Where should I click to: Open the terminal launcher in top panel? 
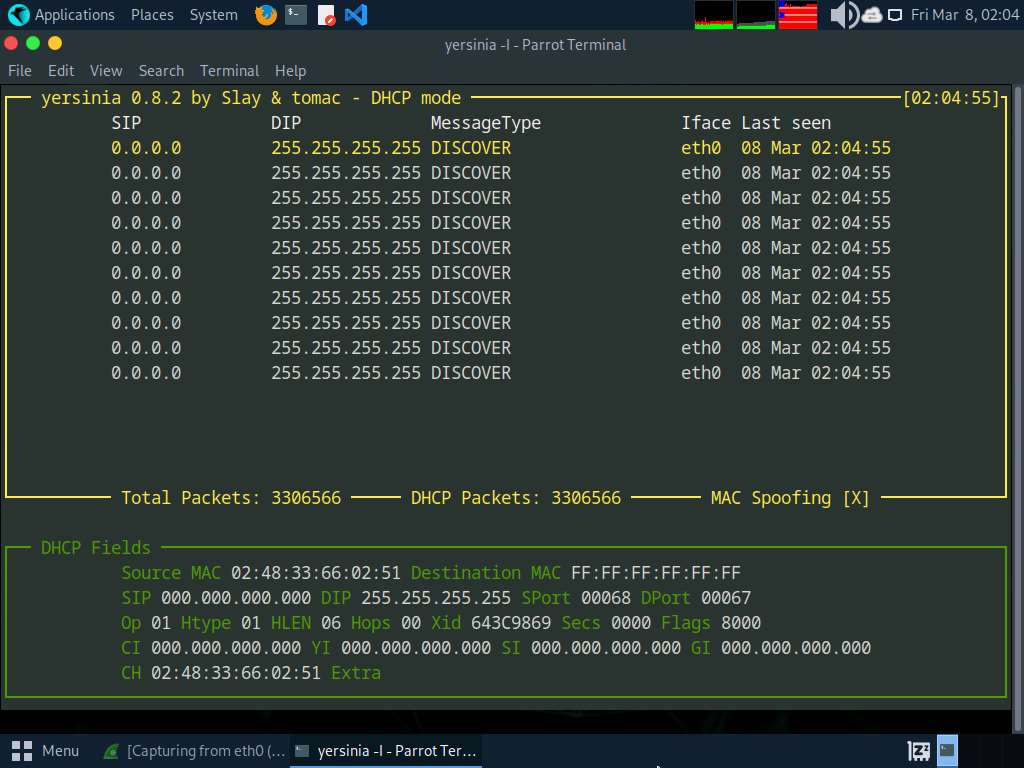(x=295, y=15)
